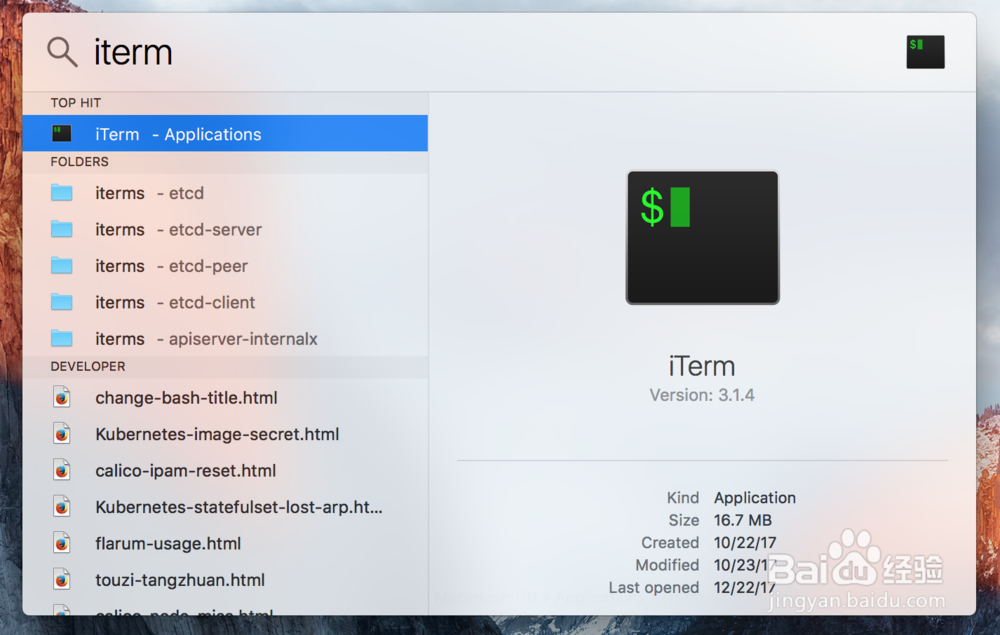Click the large iTerm preview icon
Viewport: 1000px width, 635px height.
[702, 237]
